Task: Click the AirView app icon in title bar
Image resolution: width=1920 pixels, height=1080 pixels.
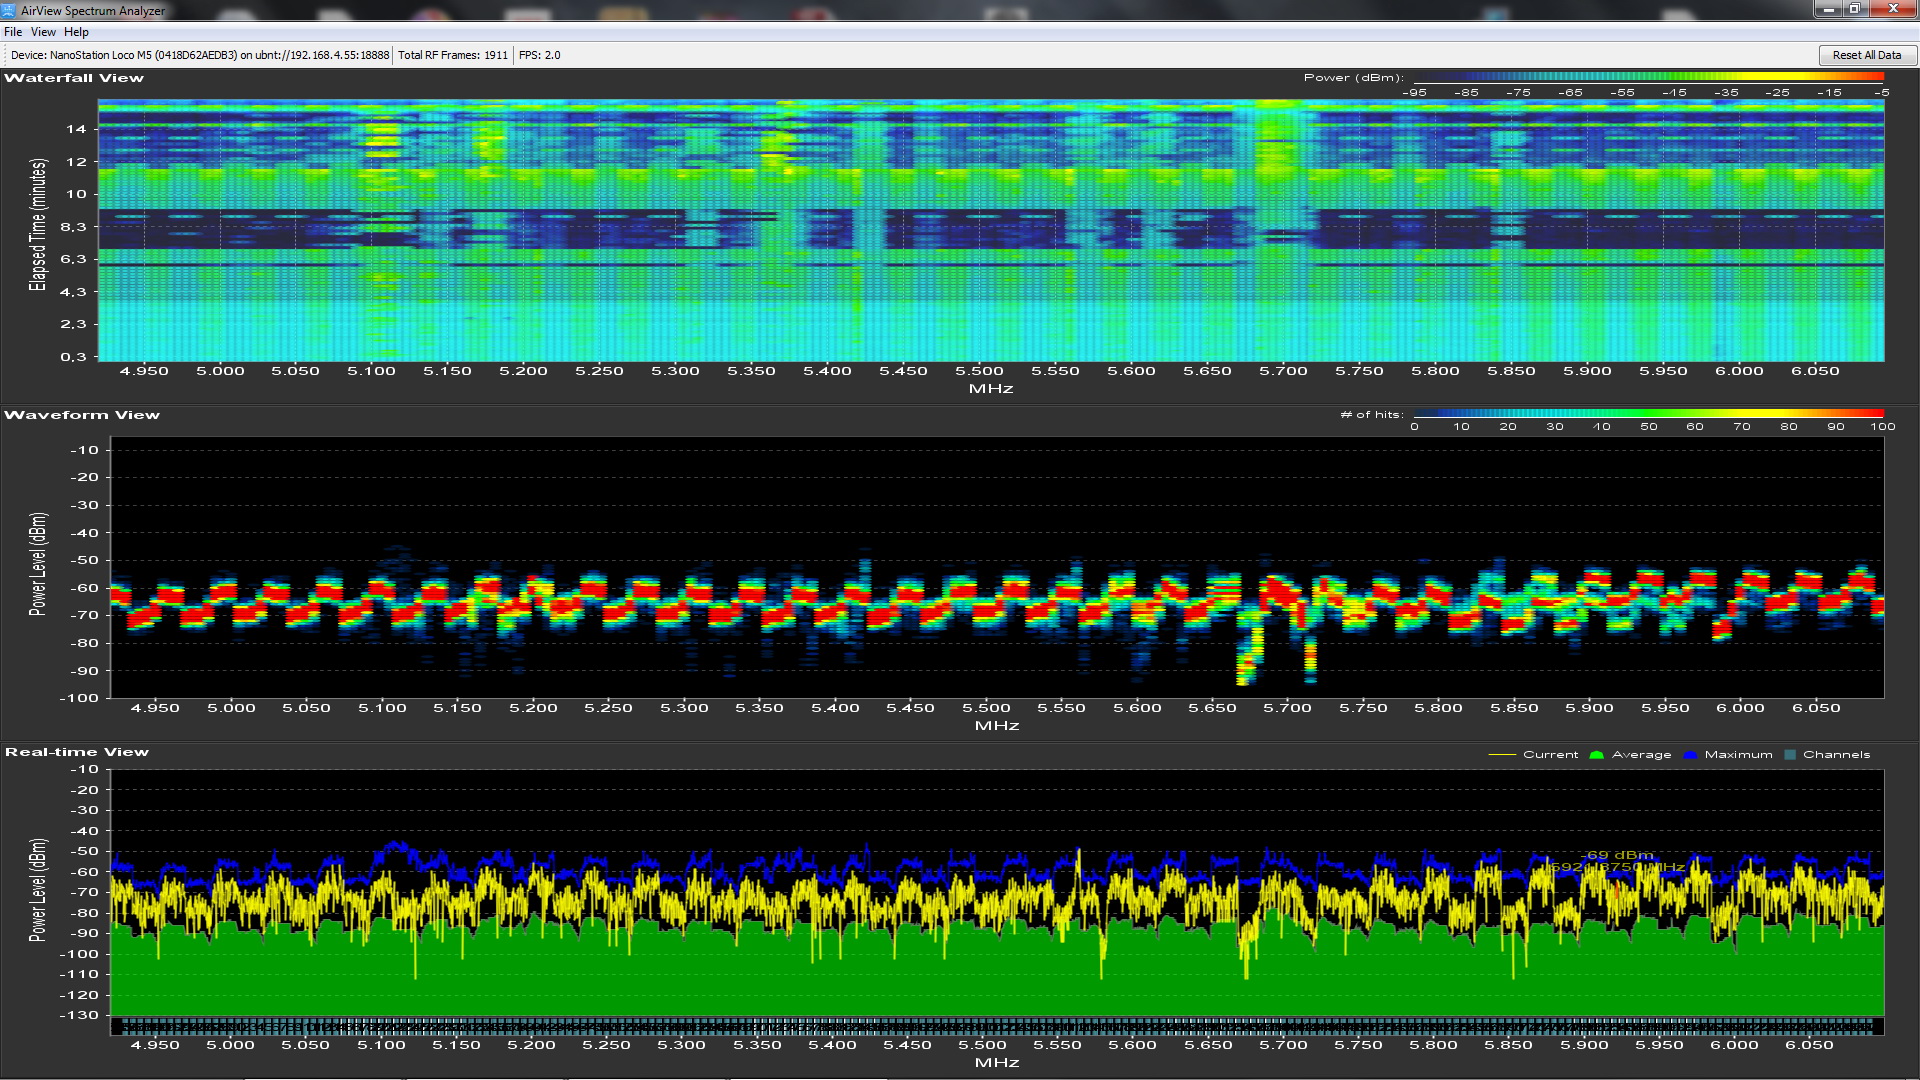Action: 8,10
